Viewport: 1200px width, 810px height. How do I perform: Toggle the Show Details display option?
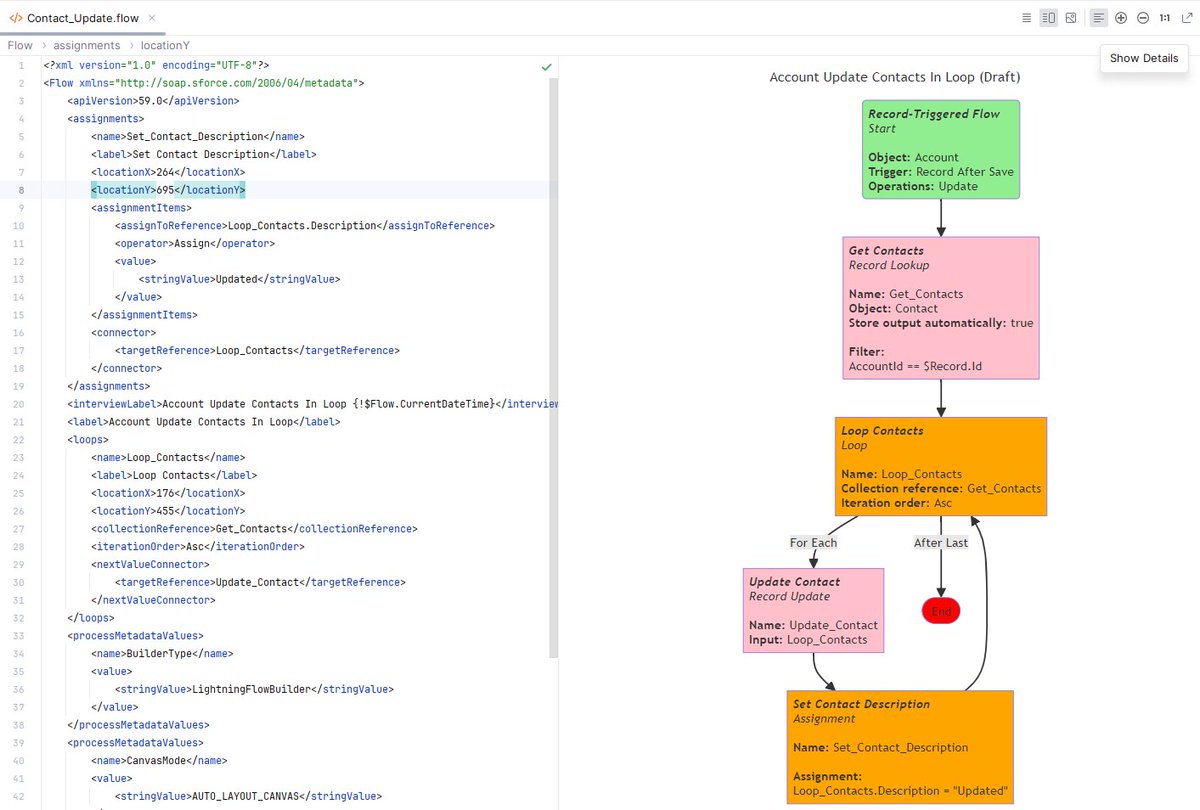pyautogui.click(x=1098, y=17)
